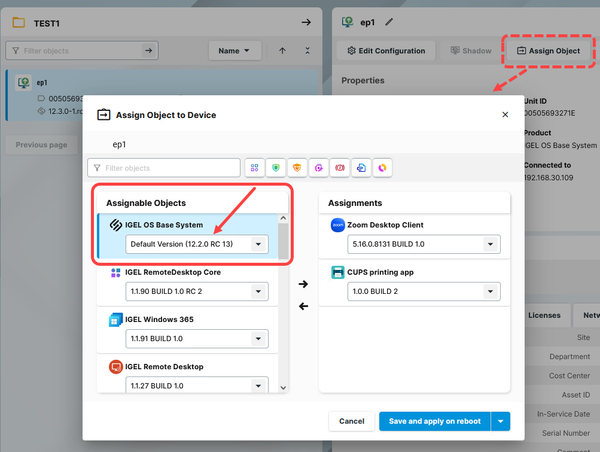Image resolution: width=600 pixels, height=452 pixels.
Task: Click the Assignable Objects list scrollbar
Action: 283,240
